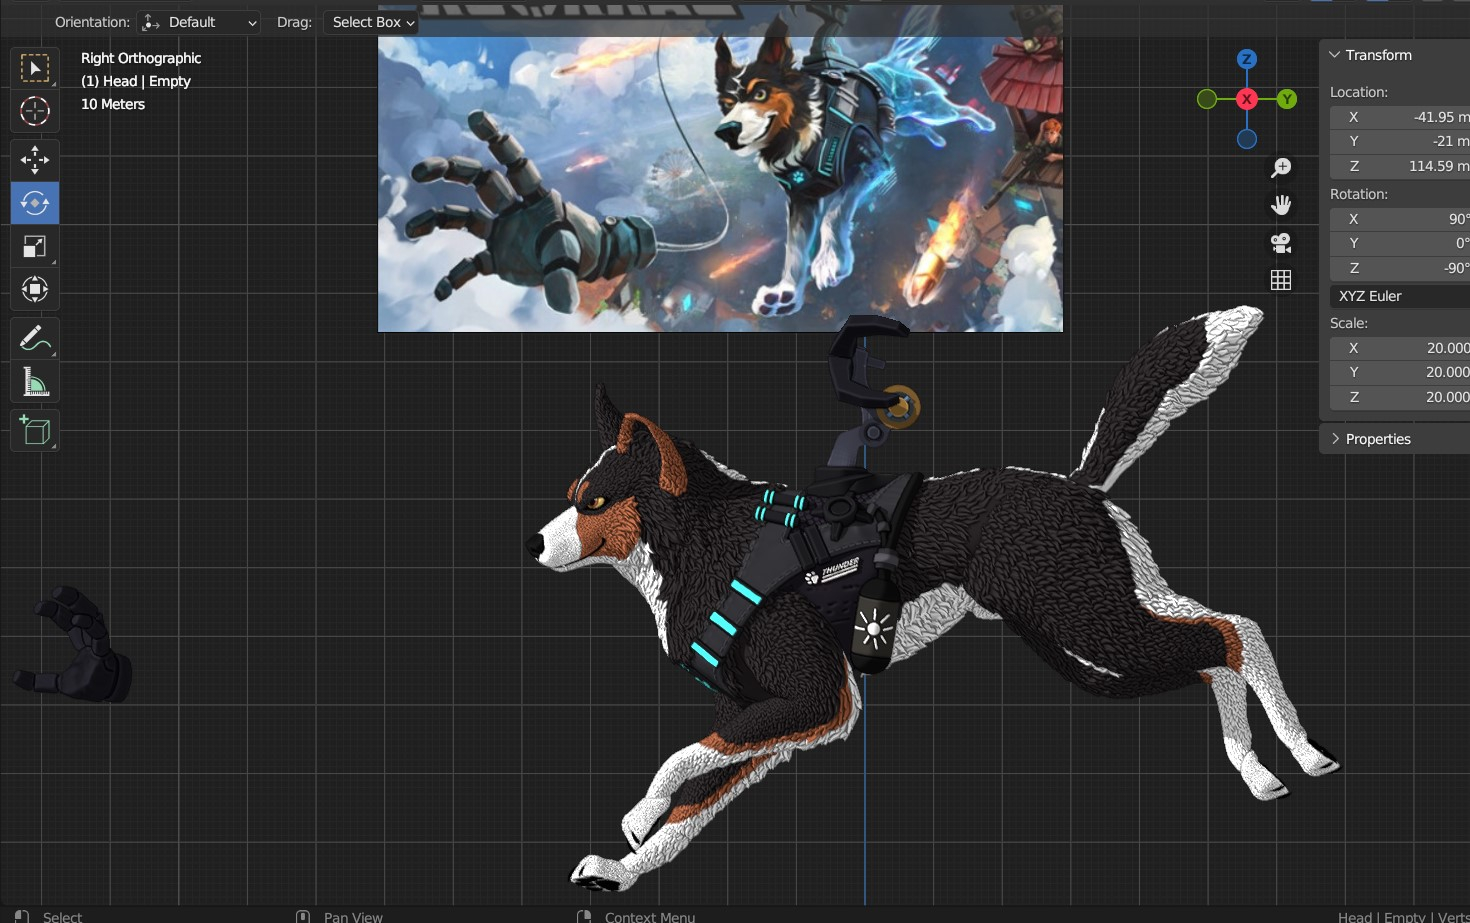The width and height of the screenshot is (1470, 923).
Task: Activate the Transform tool
Action: pos(35,290)
